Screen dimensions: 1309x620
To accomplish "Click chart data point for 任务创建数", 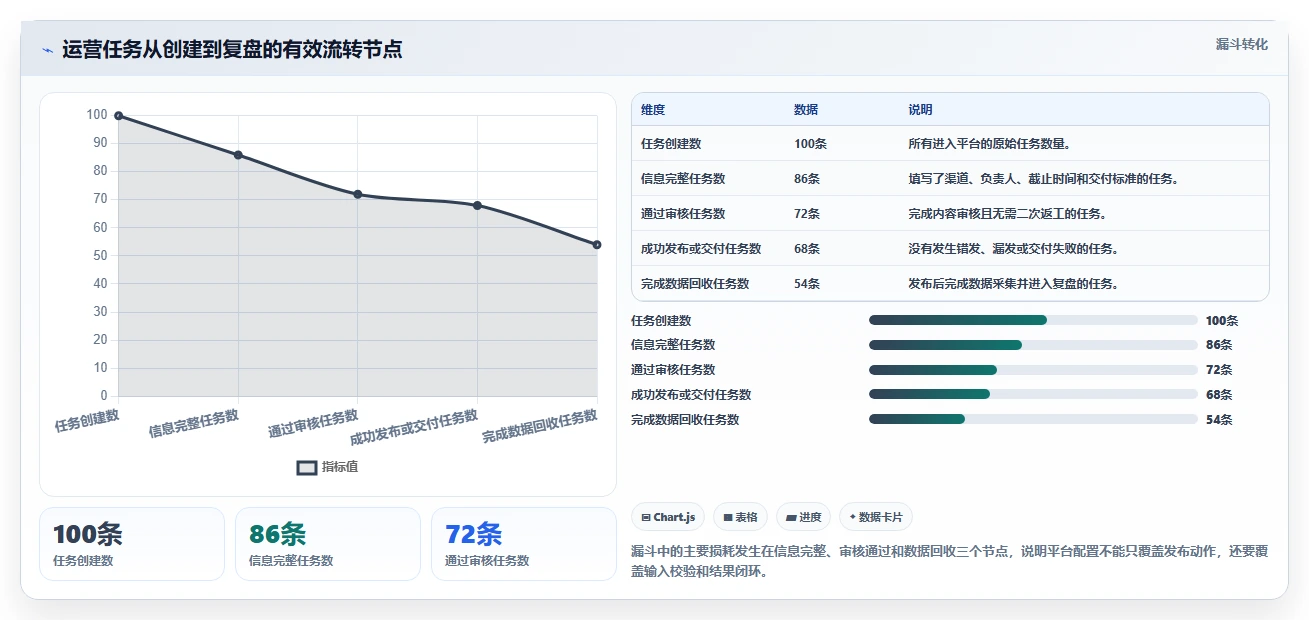I will (x=118, y=116).
